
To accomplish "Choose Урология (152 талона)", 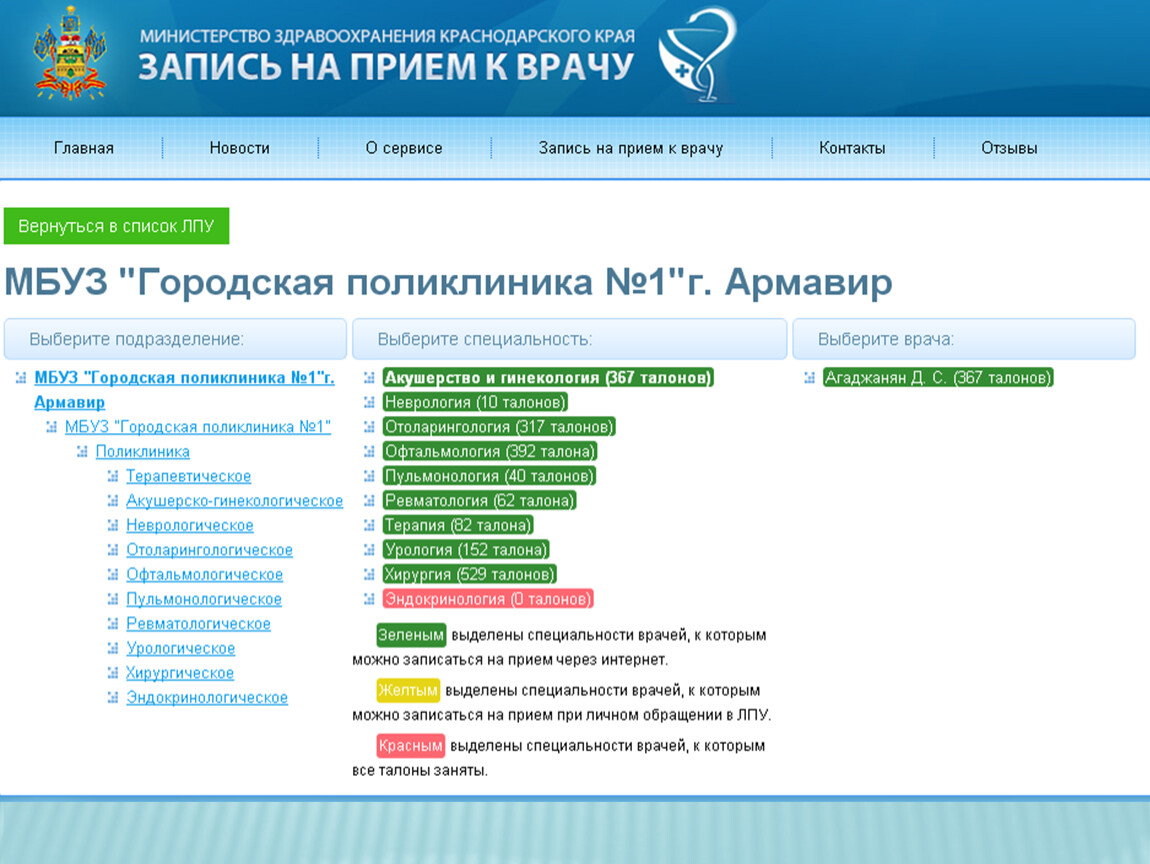I will tap(466, 549).
